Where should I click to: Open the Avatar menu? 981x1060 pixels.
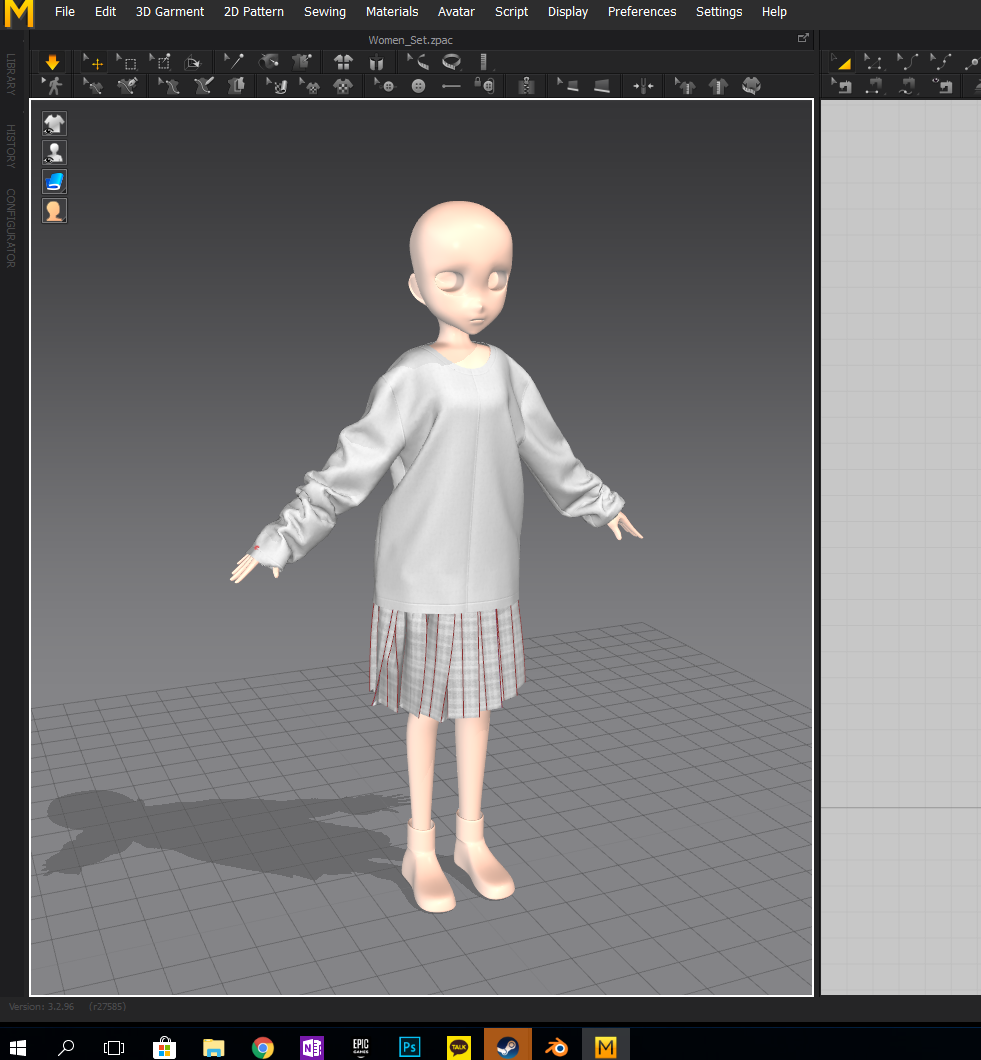(456, 12)
